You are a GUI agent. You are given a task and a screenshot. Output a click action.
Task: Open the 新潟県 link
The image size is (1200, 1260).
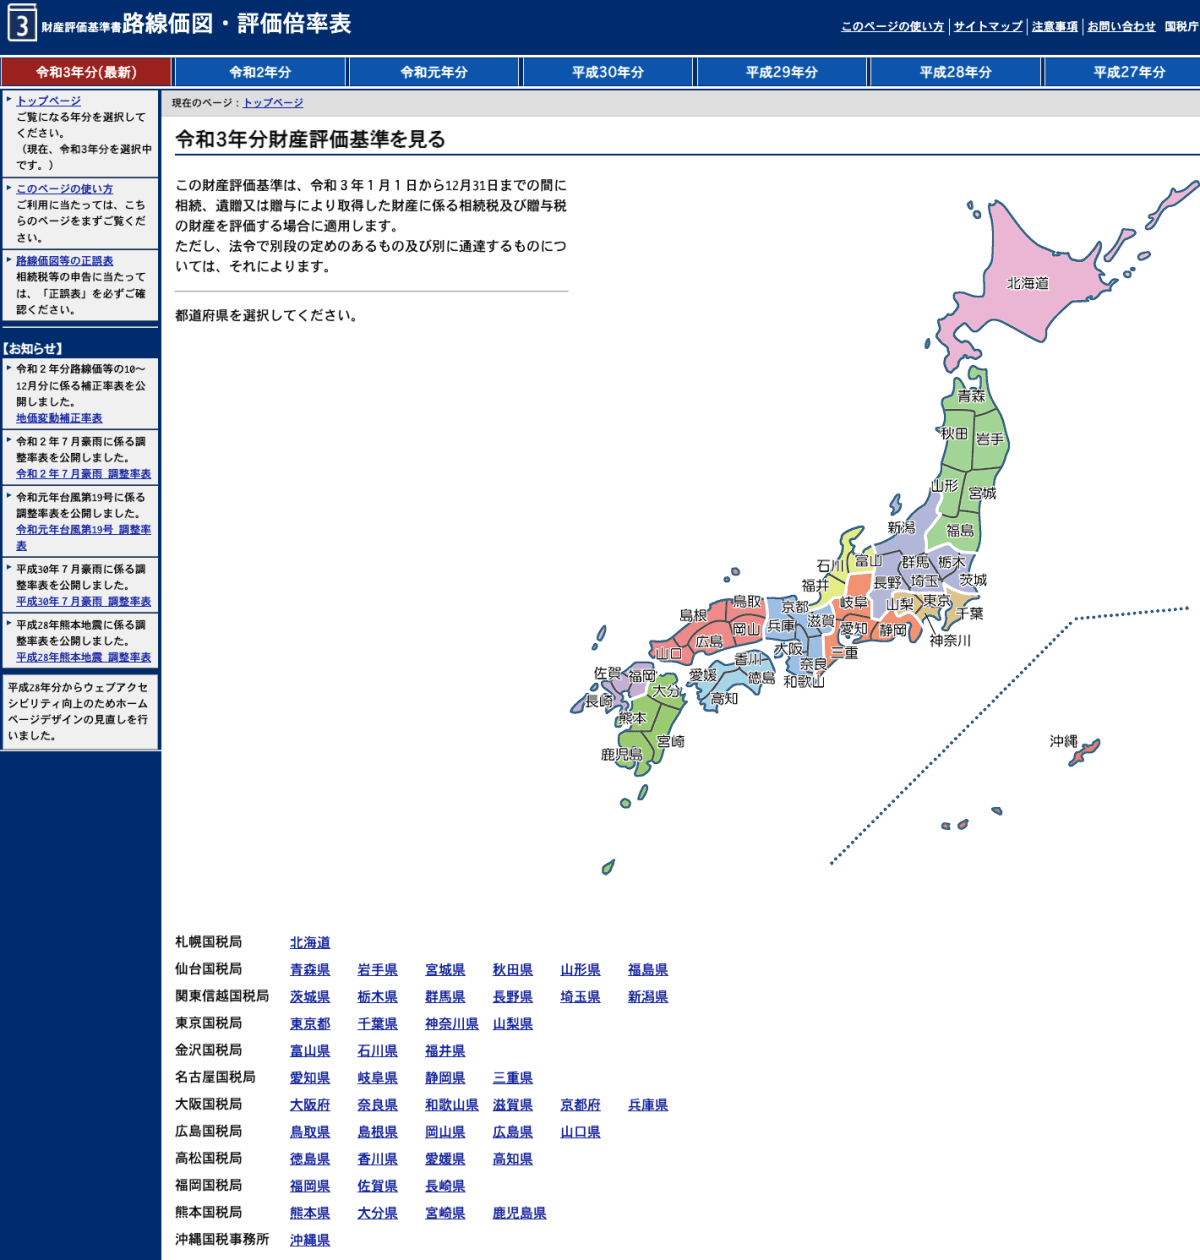(x=648, y=997)
